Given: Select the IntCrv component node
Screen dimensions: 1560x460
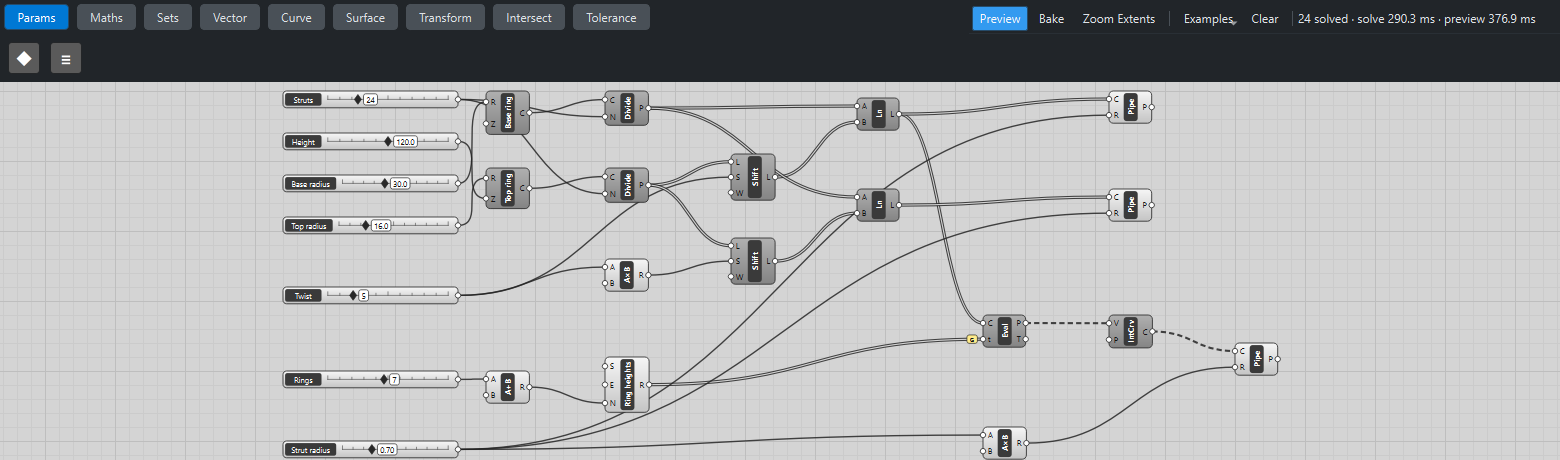Looking at the screenshot, I should [x=1131, y=331].
